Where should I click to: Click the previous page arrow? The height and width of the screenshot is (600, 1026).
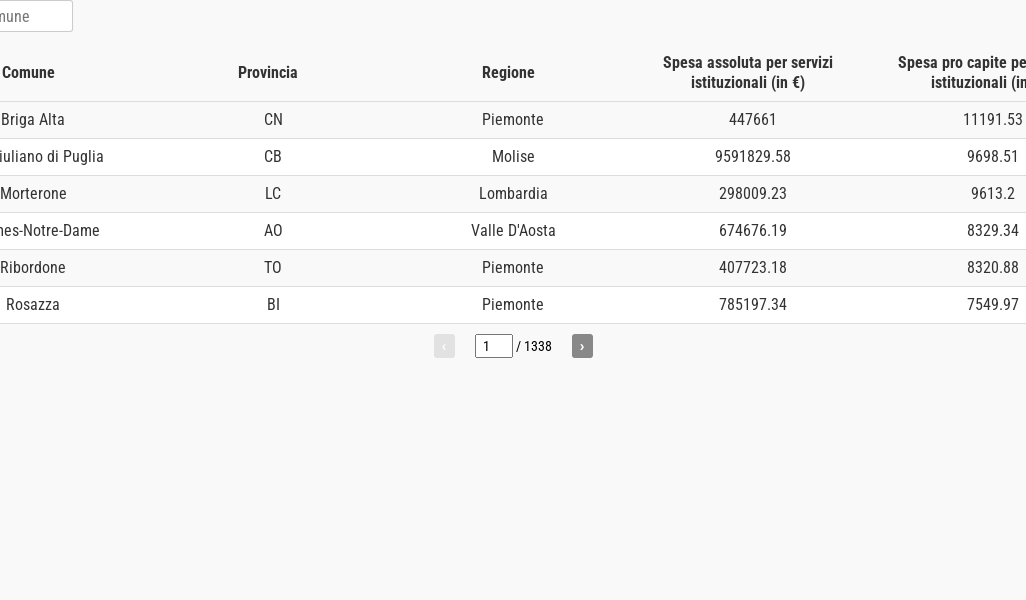pos(444,346)
